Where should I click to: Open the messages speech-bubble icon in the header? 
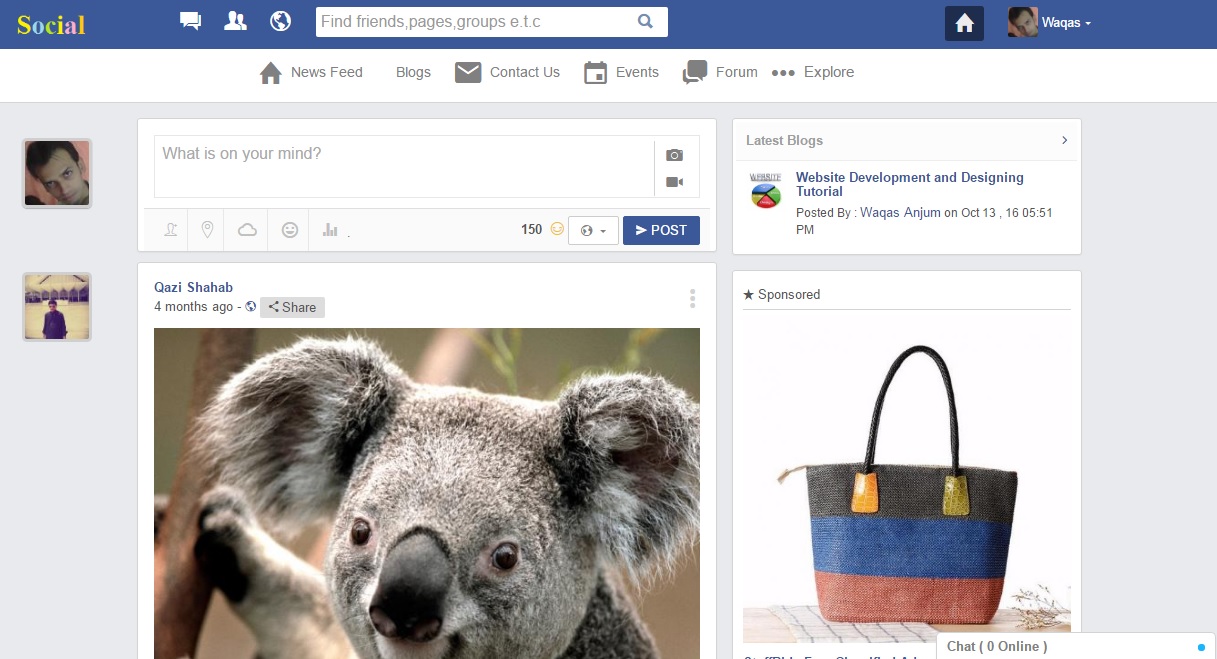coord(190,21)
